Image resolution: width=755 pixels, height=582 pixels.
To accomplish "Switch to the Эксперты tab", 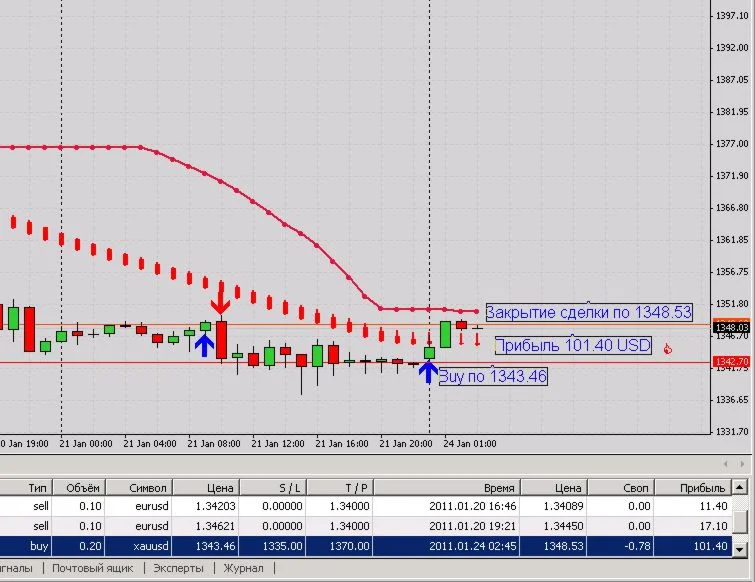I will tap(178, 568).
